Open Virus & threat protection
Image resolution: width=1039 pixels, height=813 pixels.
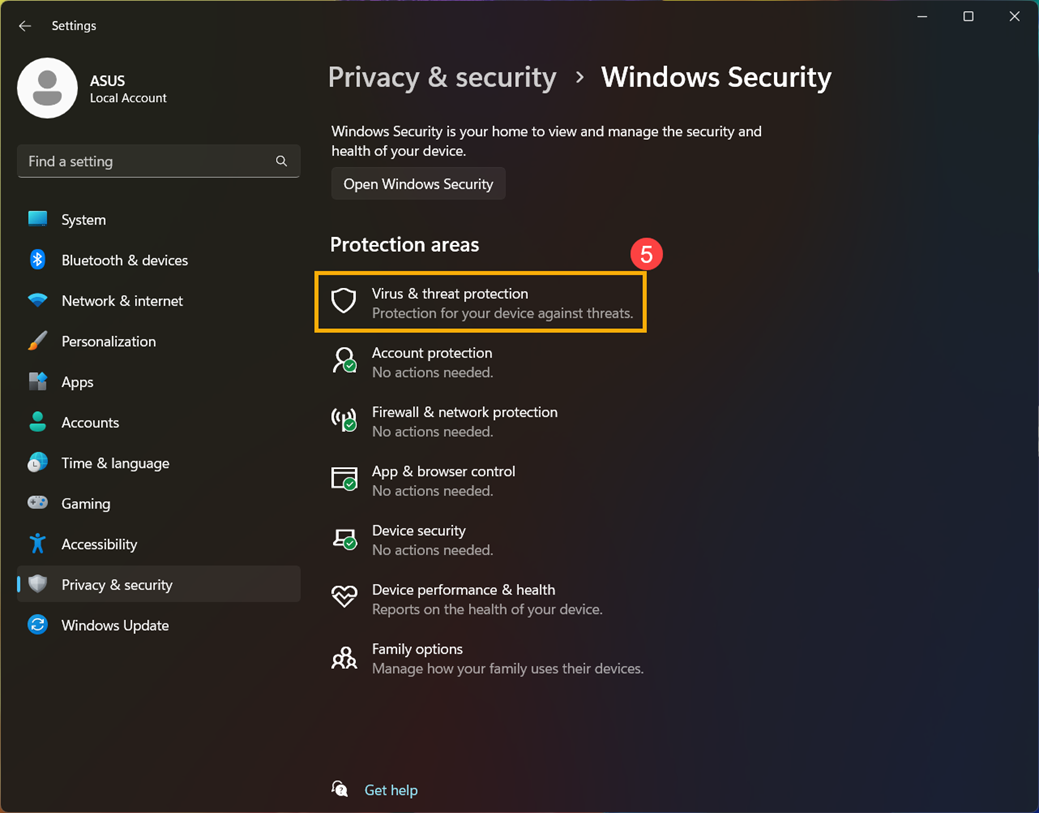480,301
